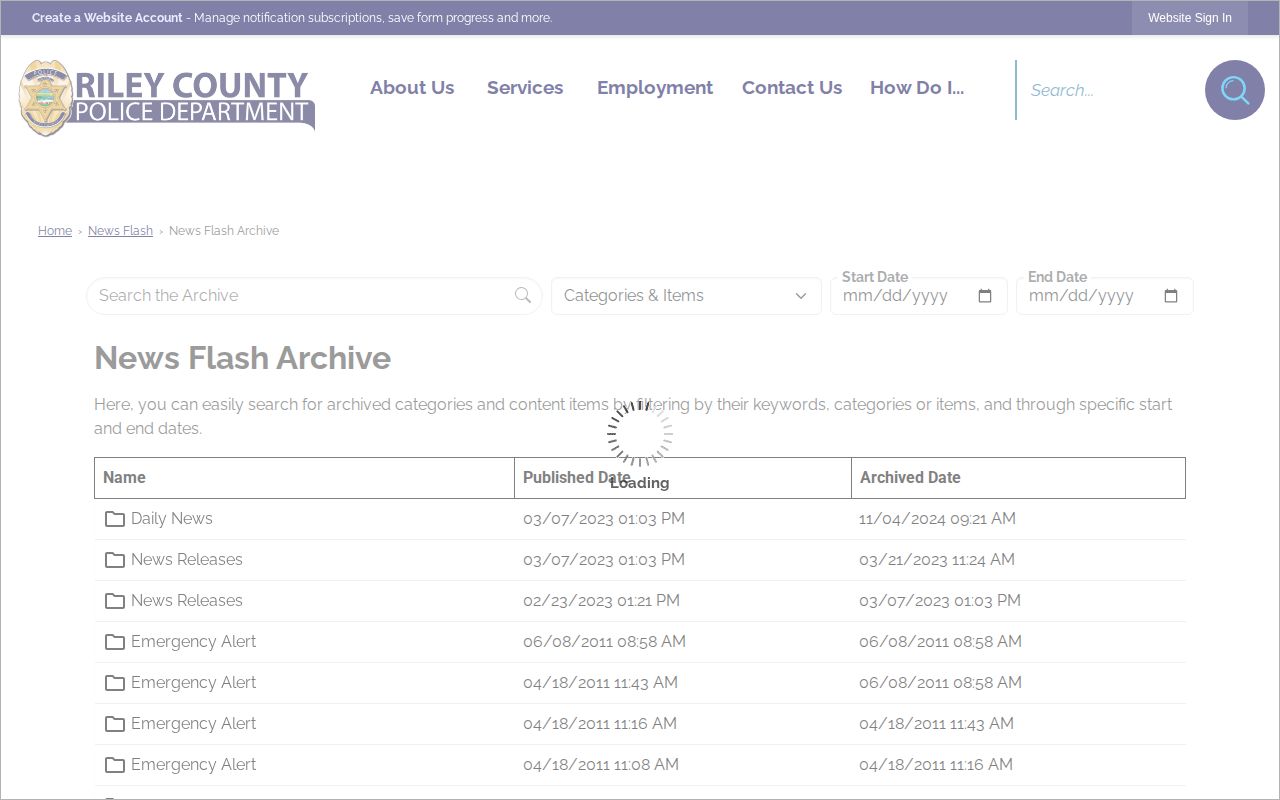Image resolution: width=1280 pixels, height=800 pixels.
Task: Focus the site Search... field
Action: pyautogui.click(x=1110, y=90)
